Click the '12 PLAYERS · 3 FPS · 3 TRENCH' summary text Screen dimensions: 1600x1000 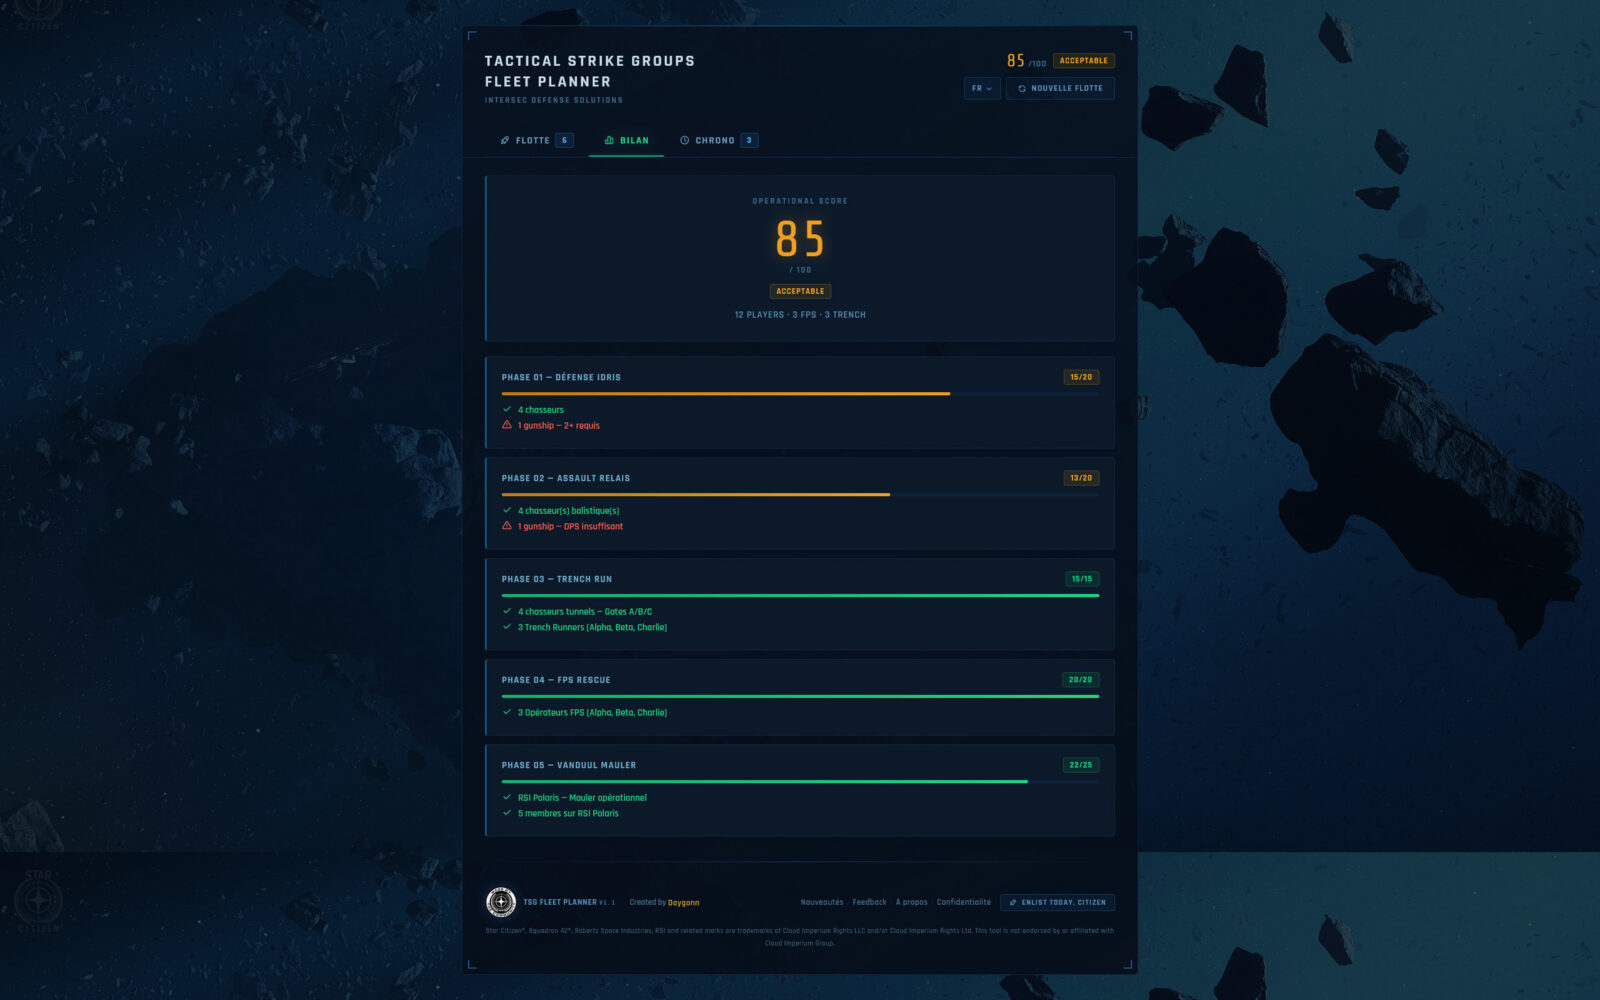800,315
